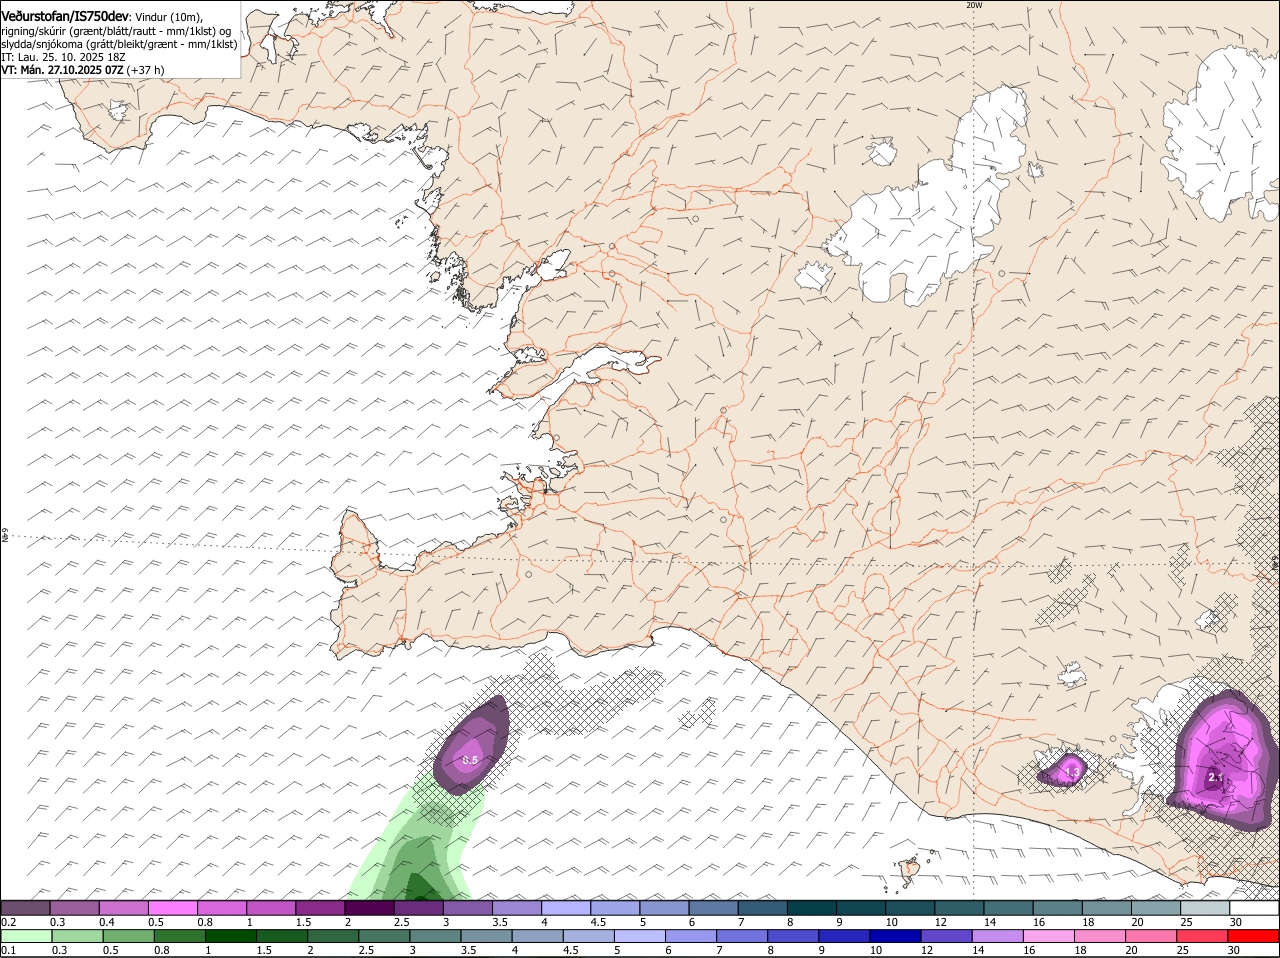
Task: Pick the light lavender swatch labeled 4
Action: pyautogui.click(x=566, y=908)
